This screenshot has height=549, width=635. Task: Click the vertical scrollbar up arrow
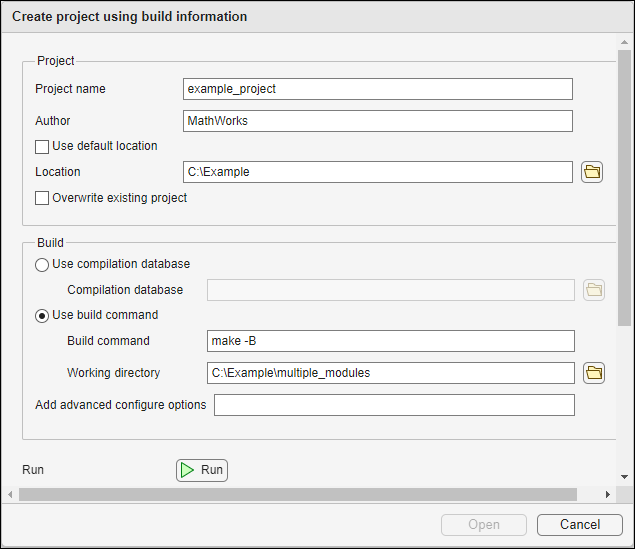(x=625, y=43)
